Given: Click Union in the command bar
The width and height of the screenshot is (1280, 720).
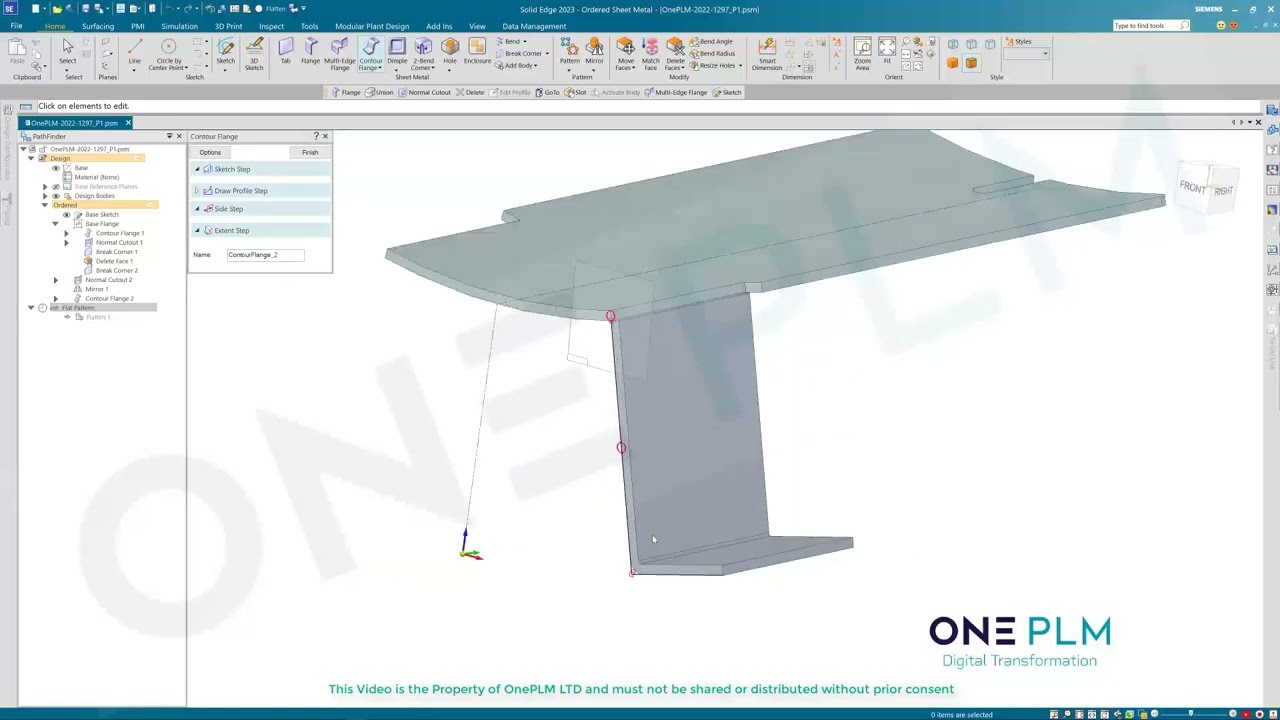Looking at the screenshot, I should pyautogui.click(x=379, y=92).
